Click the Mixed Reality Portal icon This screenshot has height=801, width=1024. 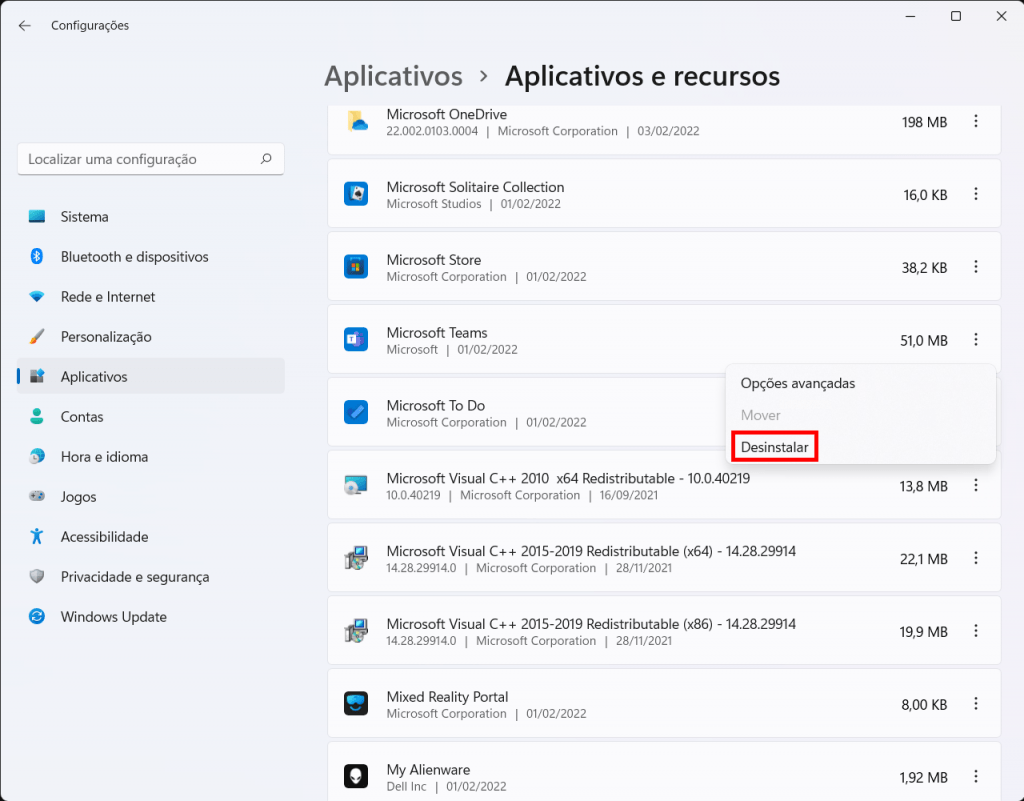[x=356, y=704]
